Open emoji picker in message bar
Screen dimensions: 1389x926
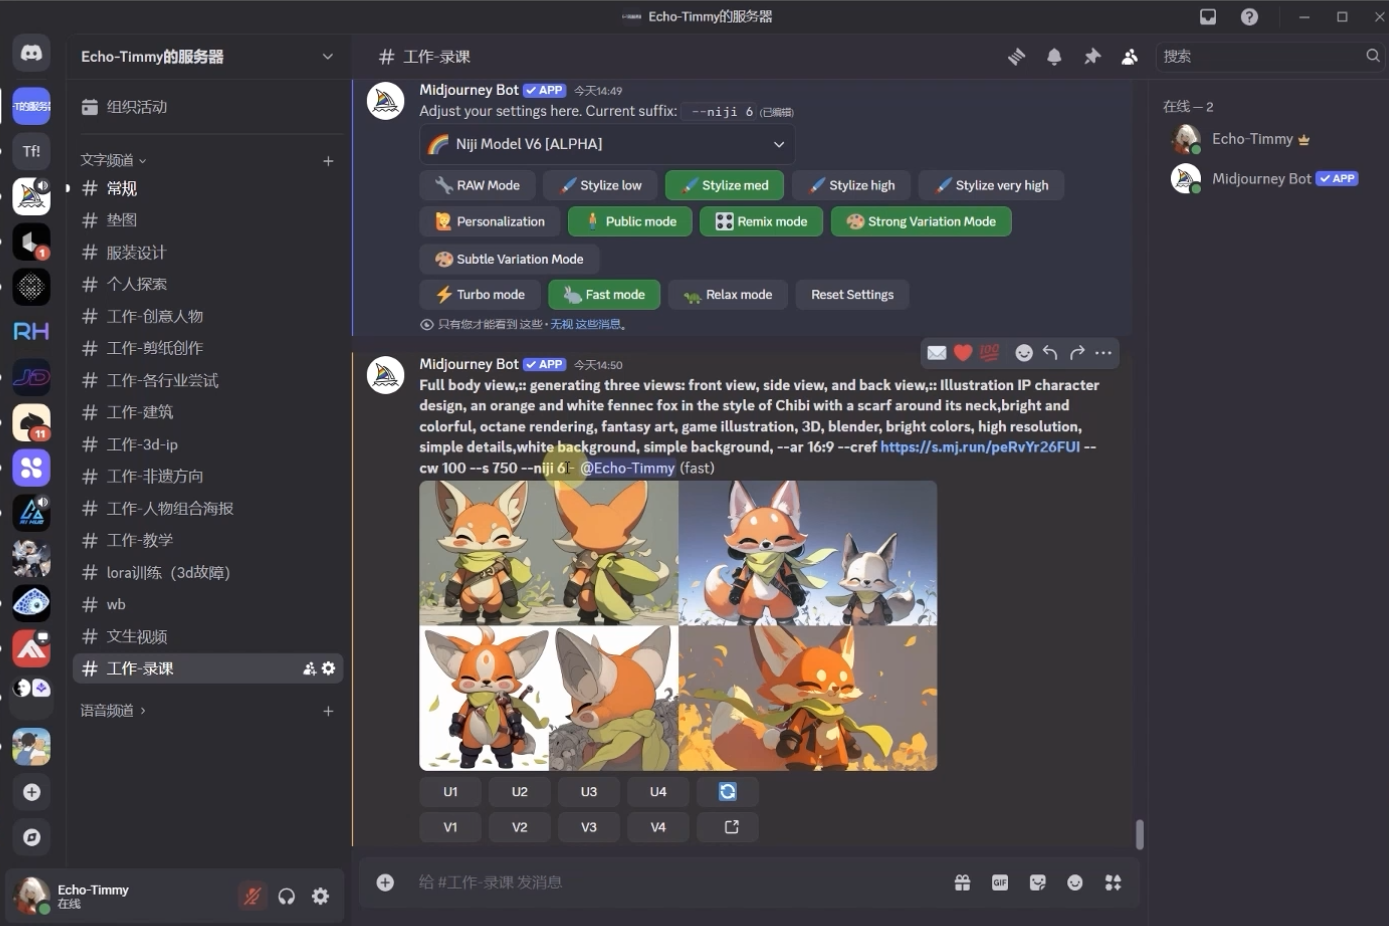pyautogui.click(x=1075, y=882)
